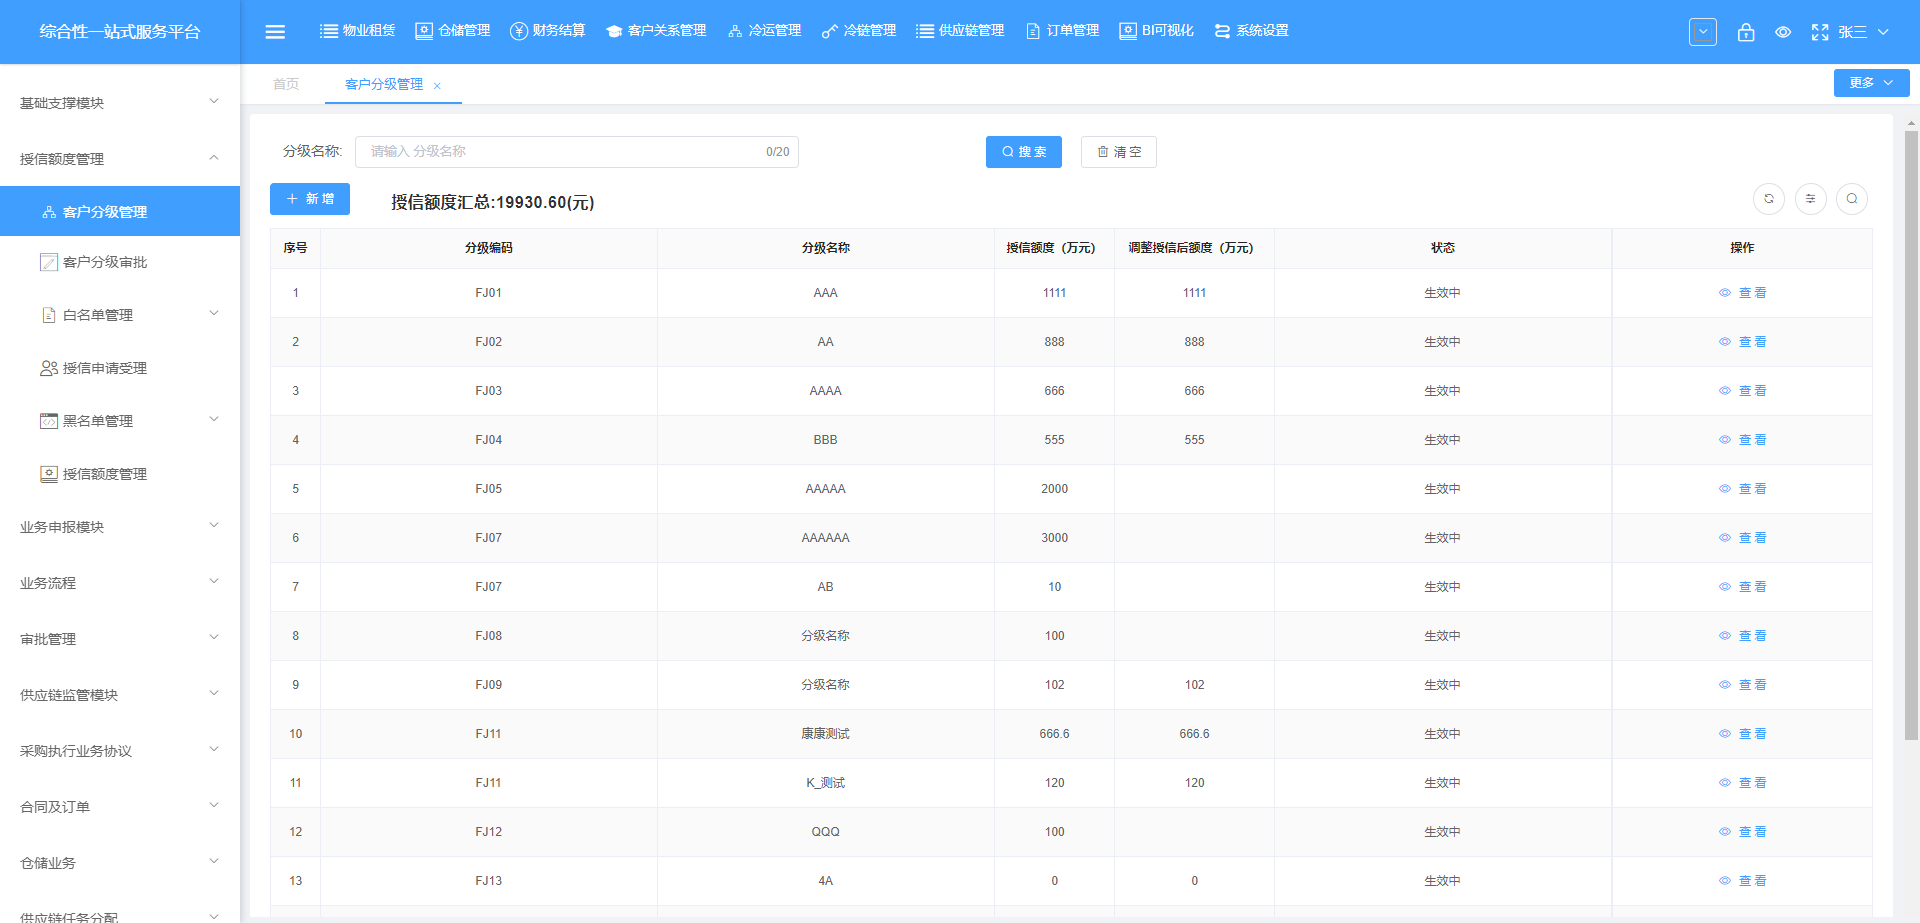The width and height of the screenshot is (1920, 923).
Task: Open 系统设置 top menu
Action: coord(1252,31)
